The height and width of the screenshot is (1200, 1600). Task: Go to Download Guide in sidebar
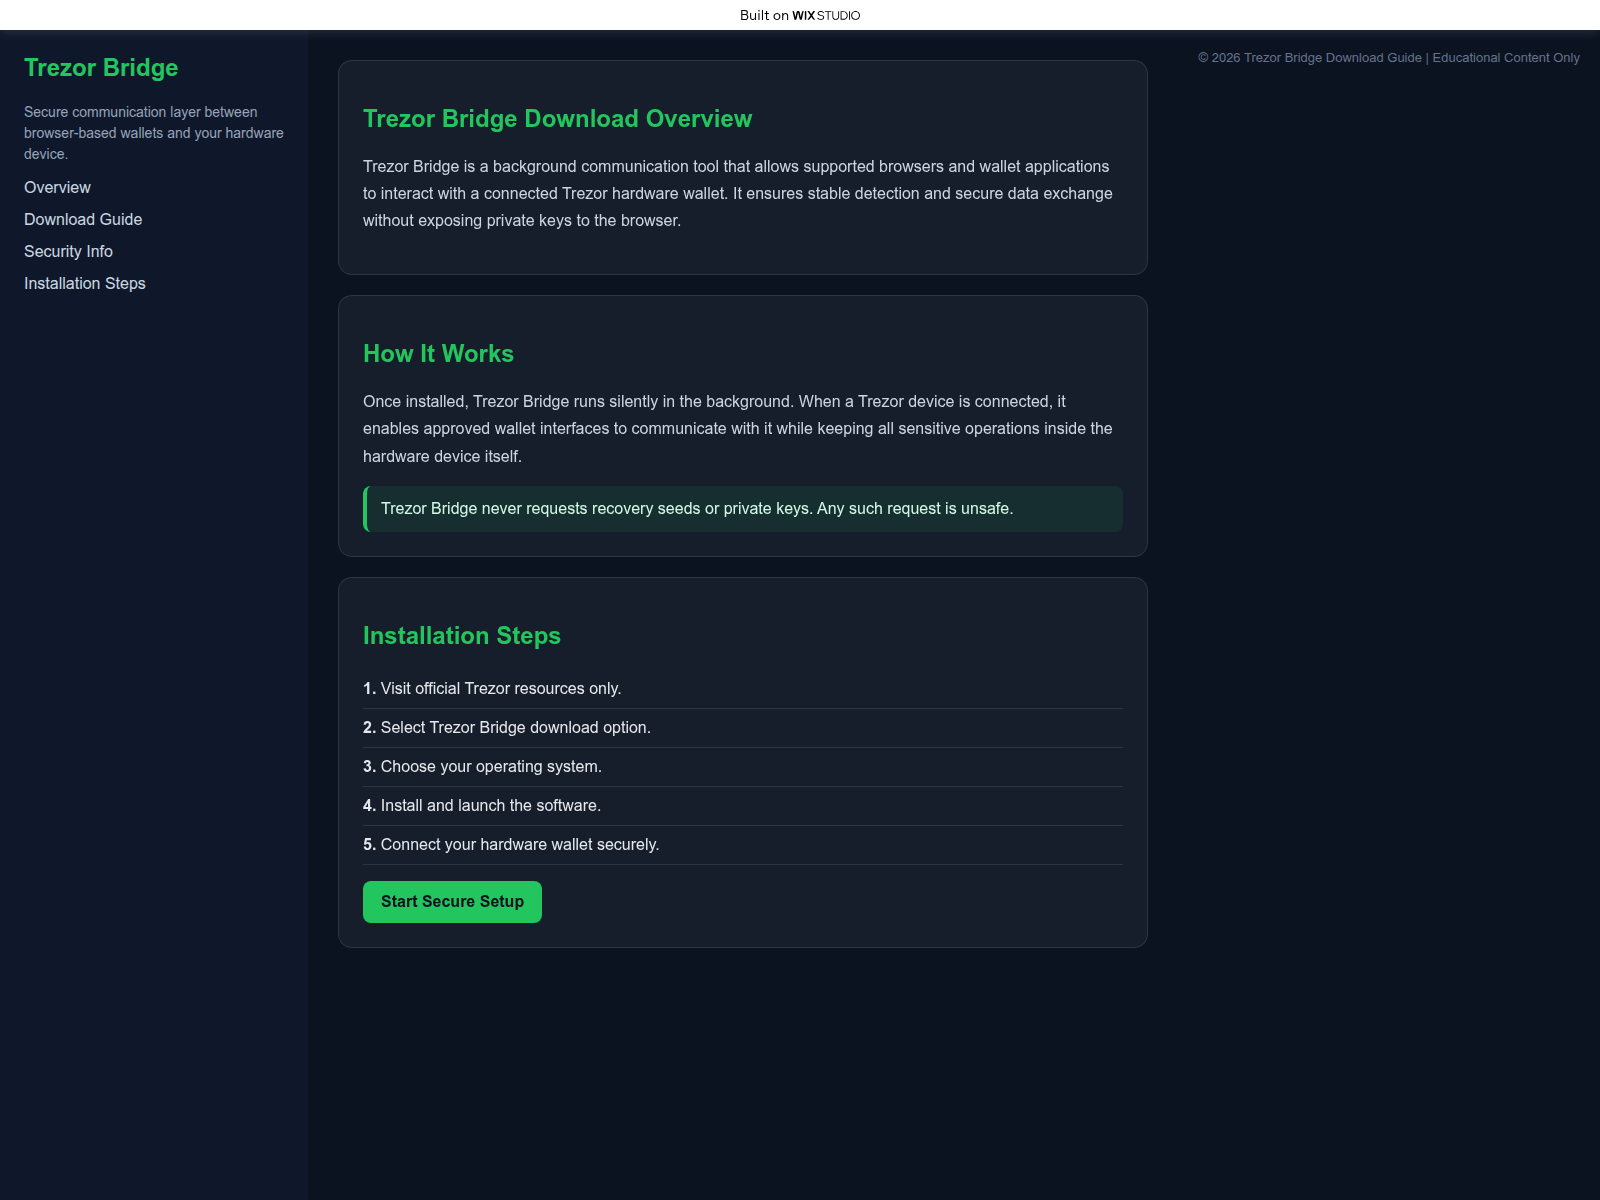(83, 220)
